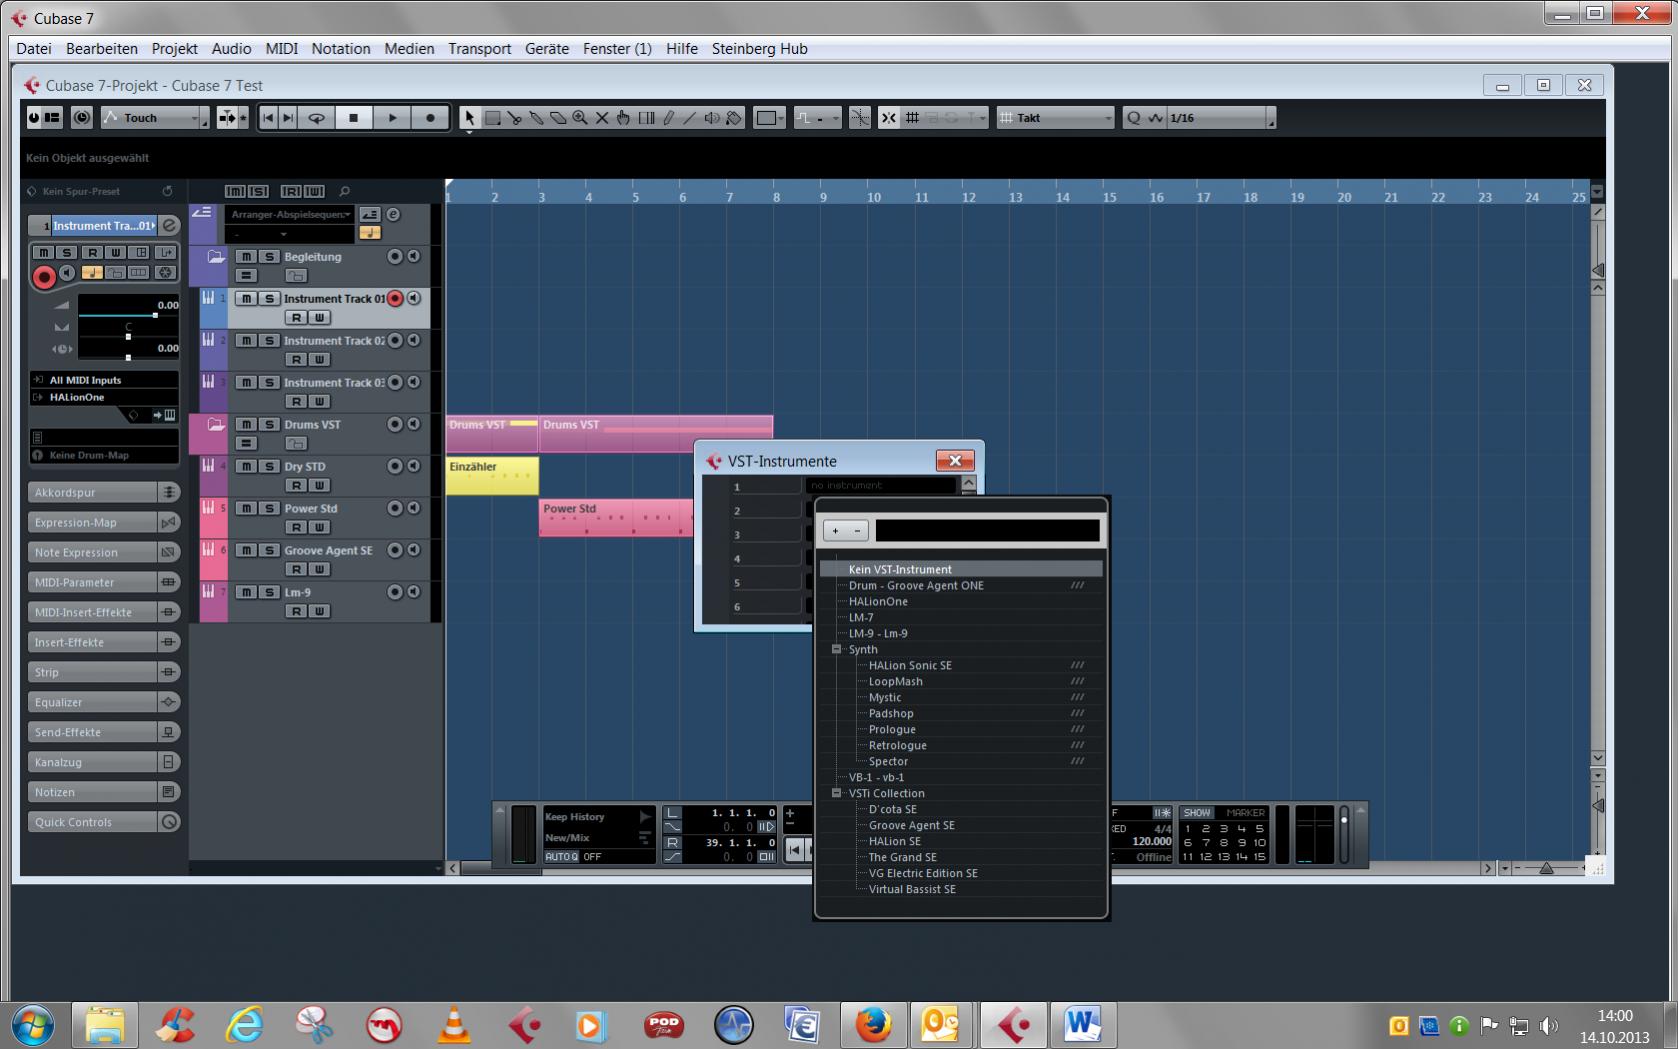Viewport: 1678px width, 1049px height.
Task: Solo Instrument Track 02
Action: pyautogui.click(x=268, y=340)
